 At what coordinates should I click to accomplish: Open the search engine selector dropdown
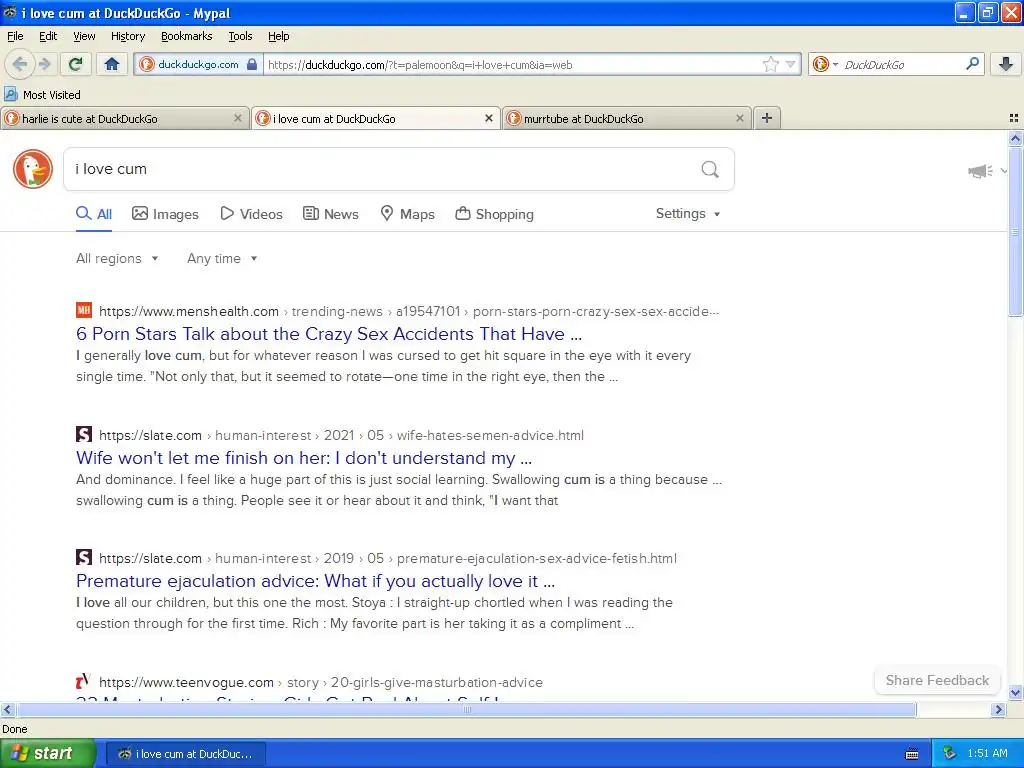[825, 64]
